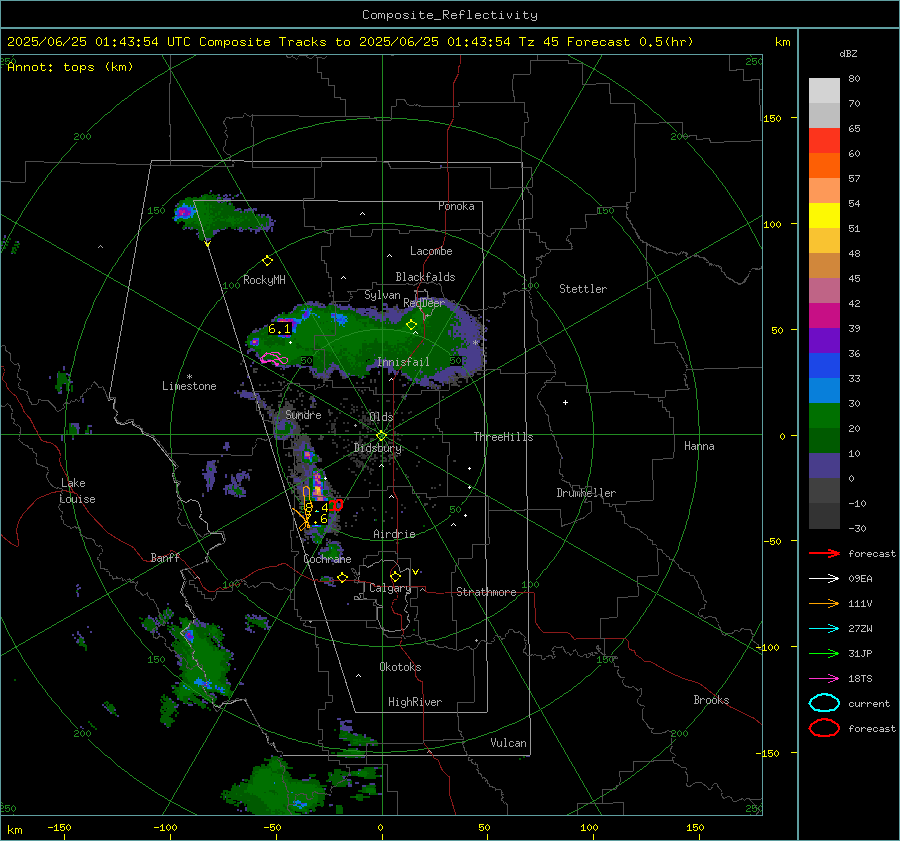Click the 150 tick on the right axis
900x841 pixels.
click(x=772, y=118)
